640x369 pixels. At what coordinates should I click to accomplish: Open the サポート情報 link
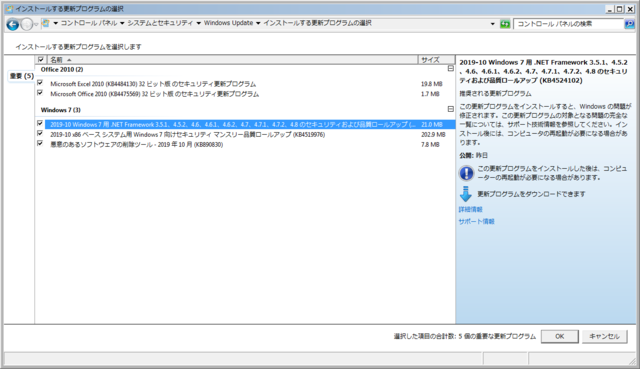(476, 222)
